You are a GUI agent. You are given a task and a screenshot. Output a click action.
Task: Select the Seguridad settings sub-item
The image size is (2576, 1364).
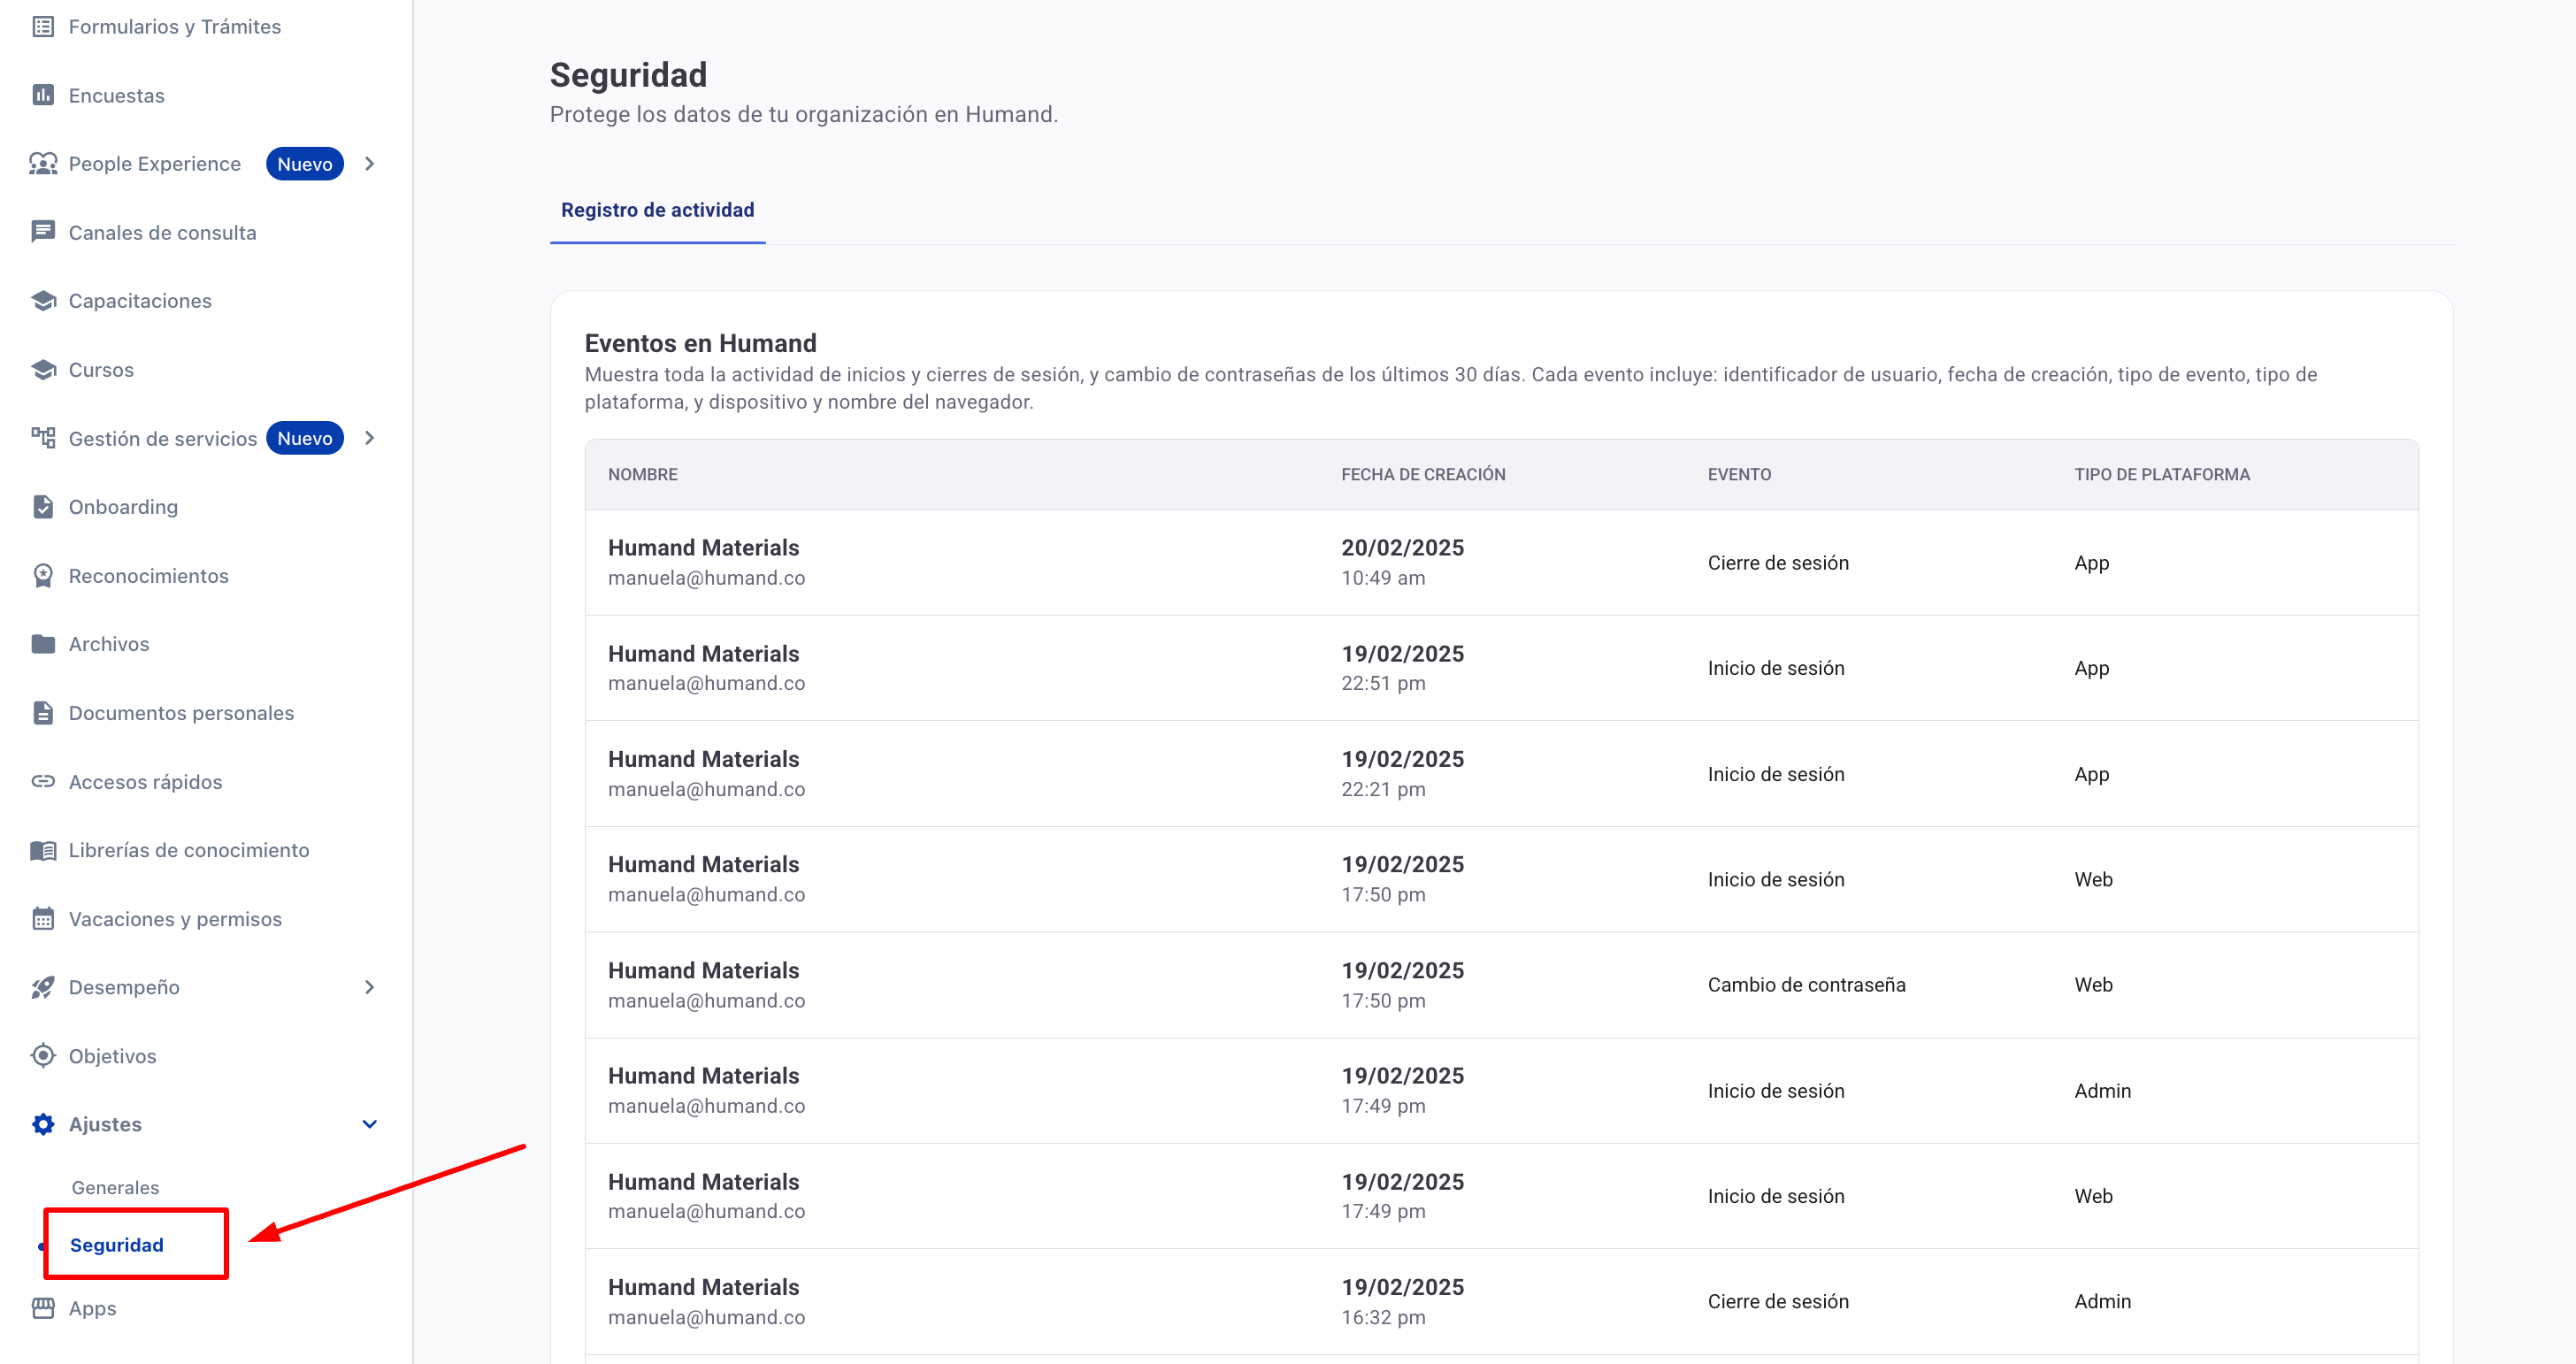coord(116,1245)
